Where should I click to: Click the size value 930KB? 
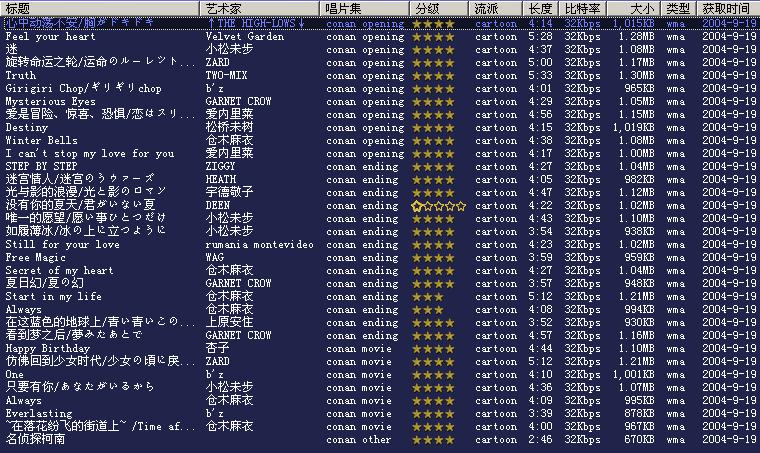(x=639, y=323)
